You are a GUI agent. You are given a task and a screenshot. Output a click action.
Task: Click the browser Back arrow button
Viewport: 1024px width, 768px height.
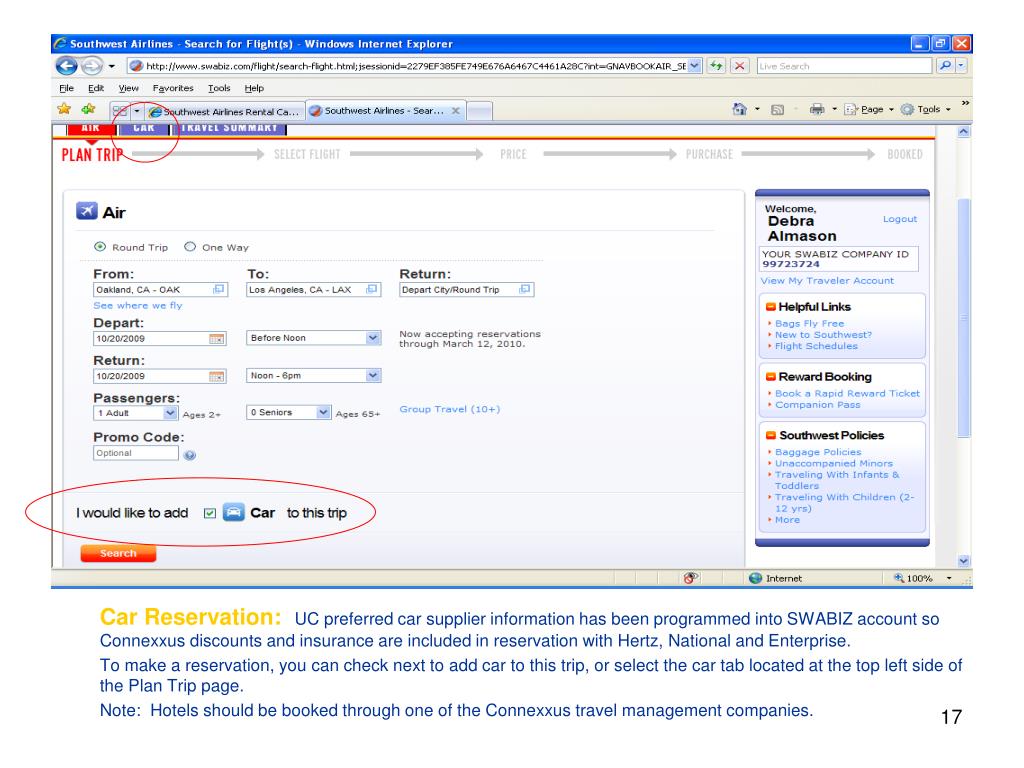66,66
